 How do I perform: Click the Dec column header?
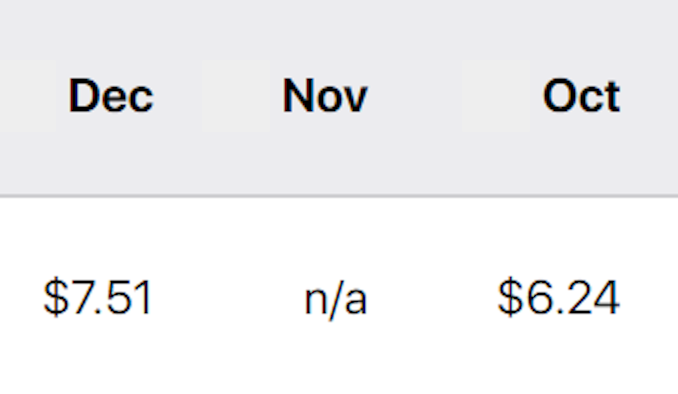coord(111,96)
